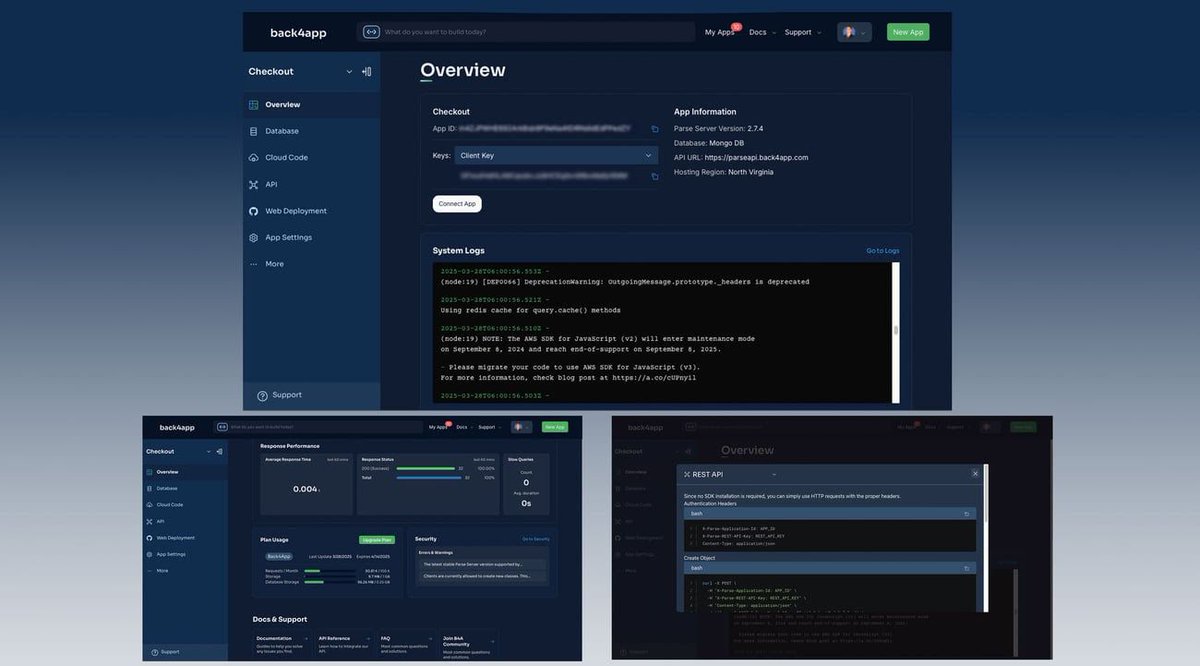Open Web Deployment GitHub icon in System Logs window
Screen dimensions: 1200x666
pyautogui.click(x=254, y=211)
